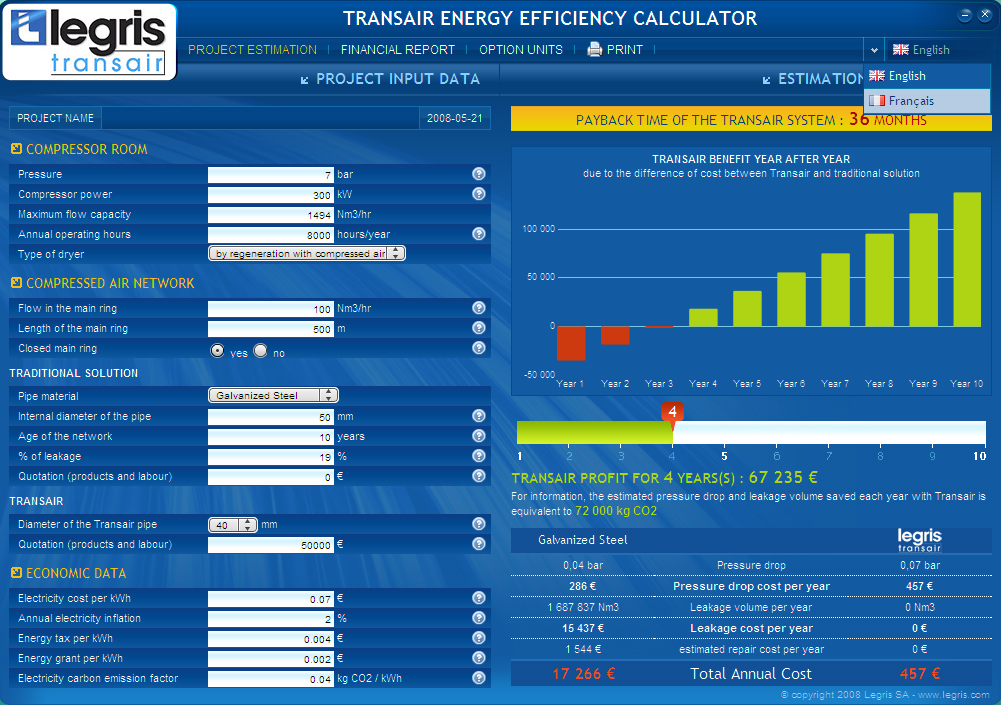Click the Electricity carbon emission factor field
The width and height of the screenshot is (1001, 705).
(x=271, y=679)
